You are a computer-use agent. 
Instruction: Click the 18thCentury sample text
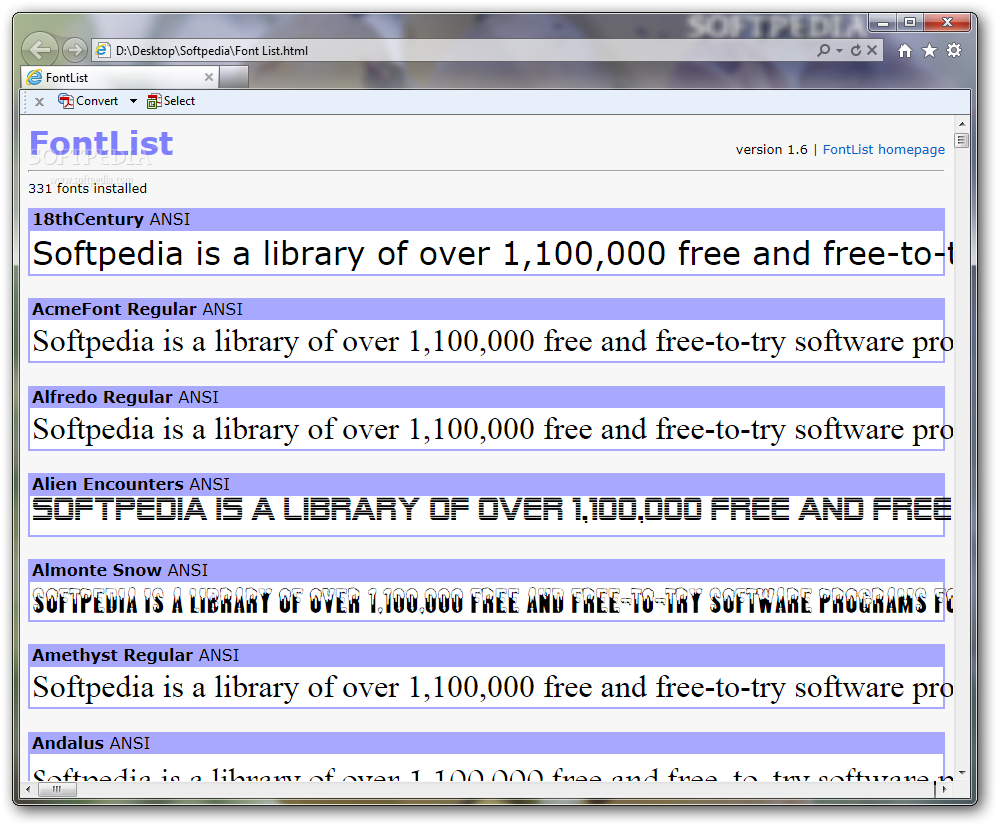(x=491, y=253)
